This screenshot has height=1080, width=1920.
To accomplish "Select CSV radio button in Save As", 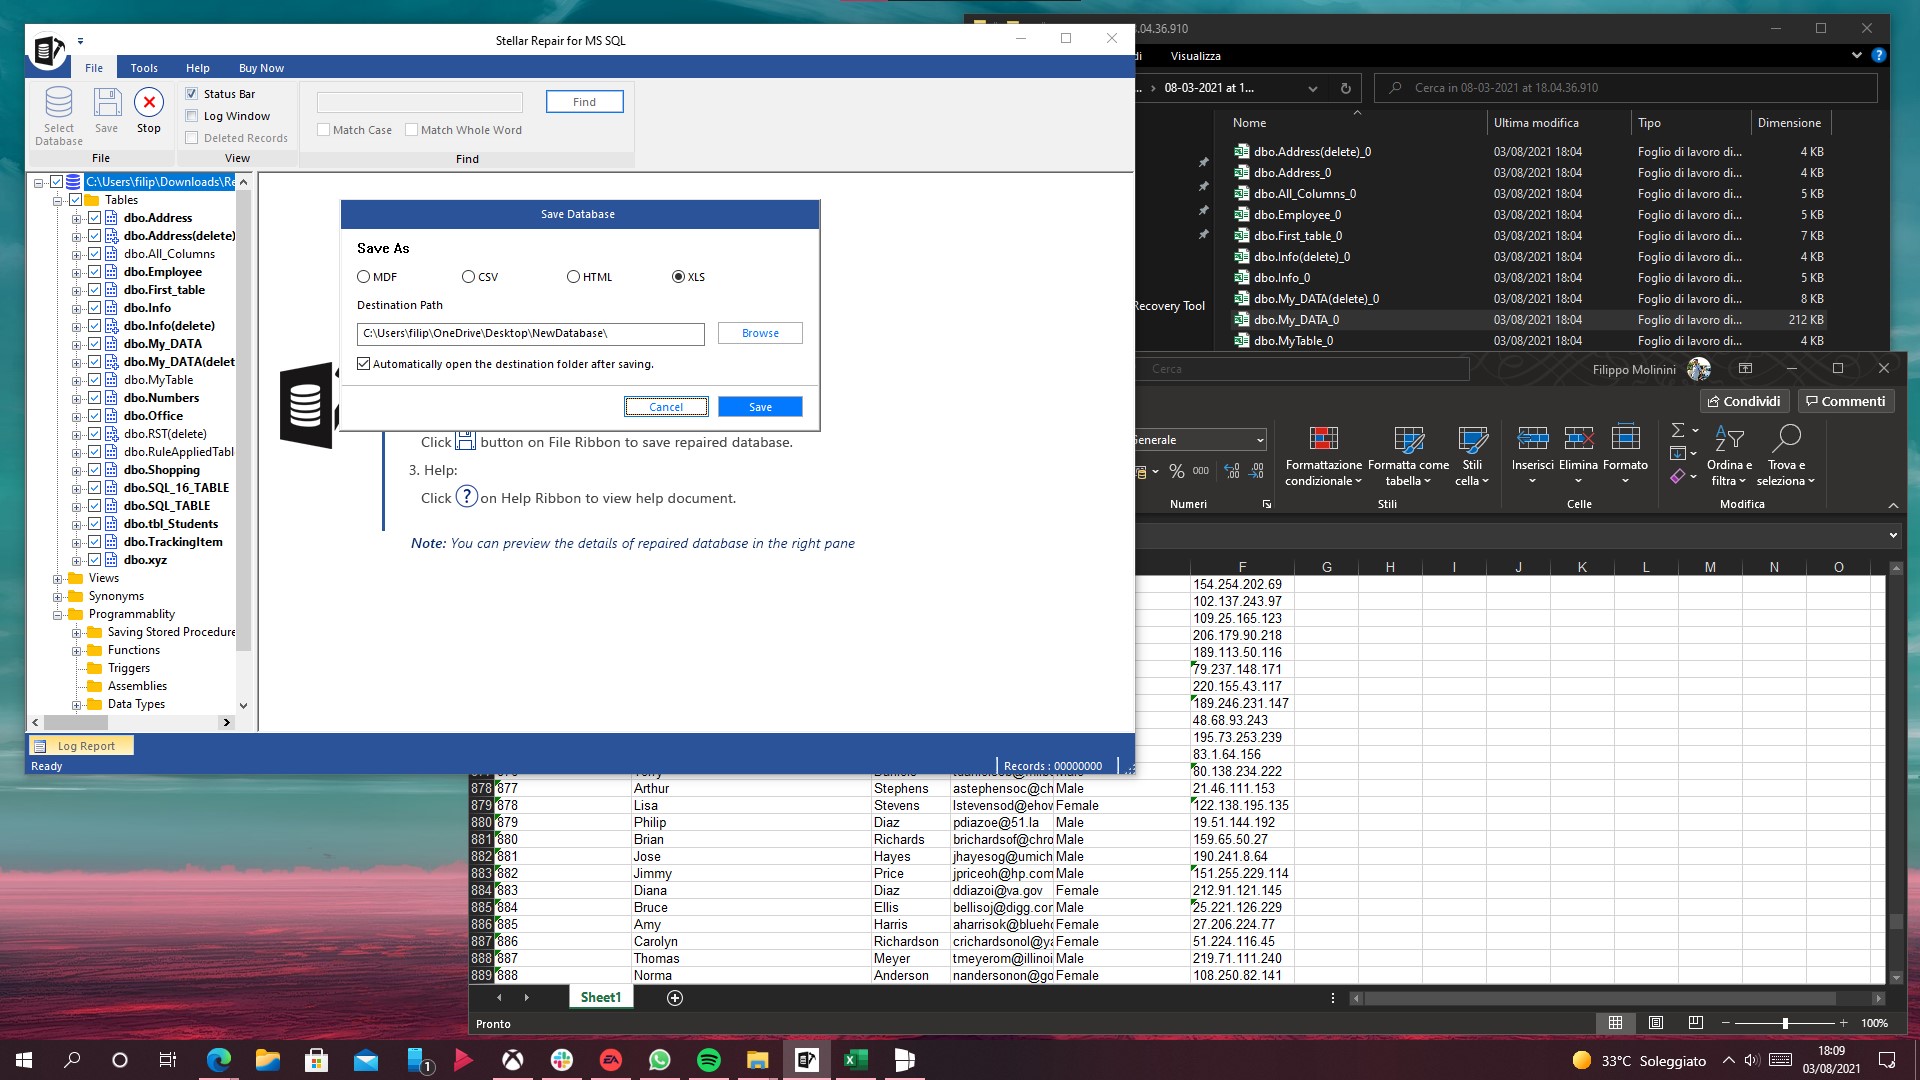I will coord(468,277).
